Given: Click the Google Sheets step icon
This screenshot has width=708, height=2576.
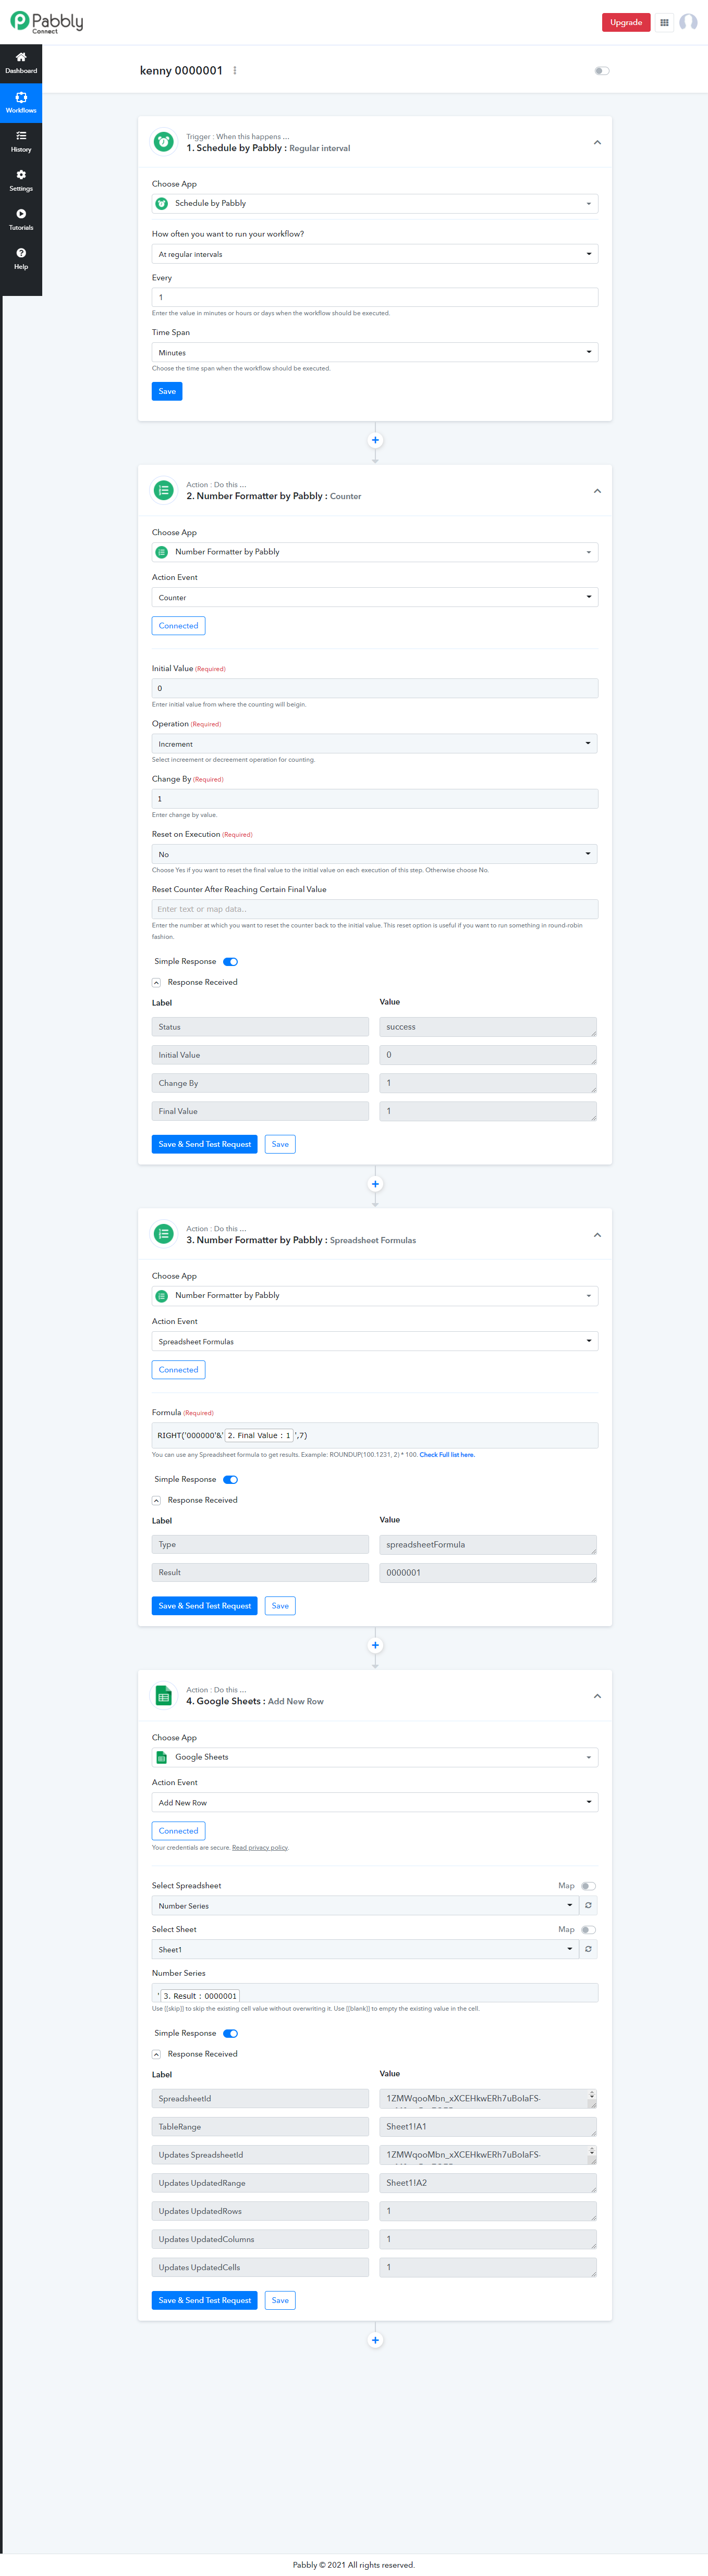Looking at the screenshot, I should pyautogui.click(x=163, y=1695).
